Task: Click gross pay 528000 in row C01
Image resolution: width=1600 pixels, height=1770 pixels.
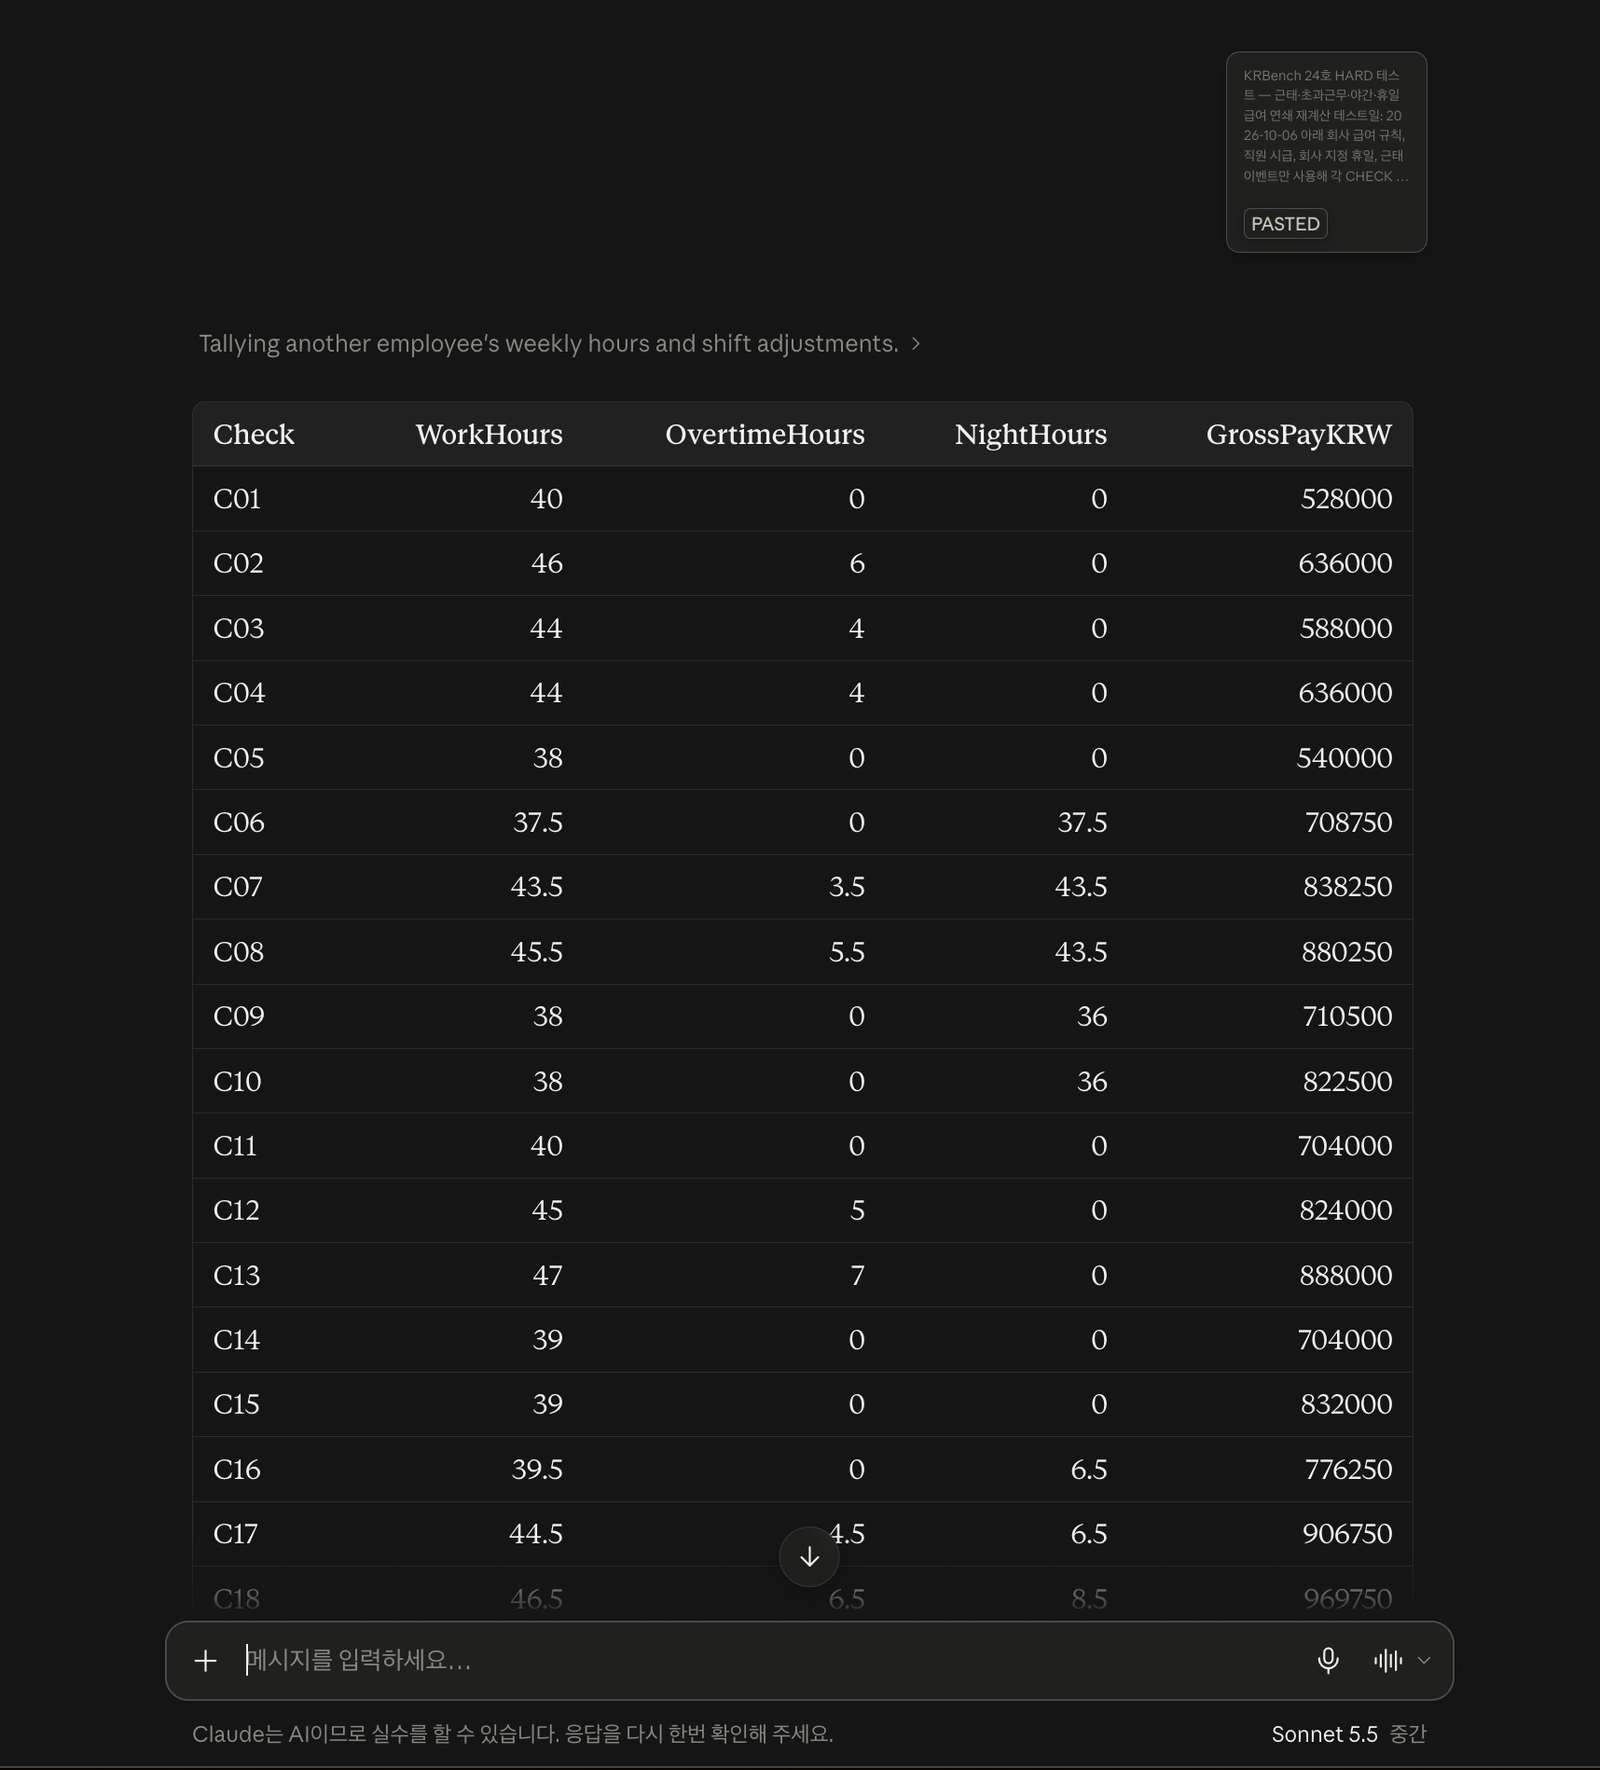Action: tap(1346, 498)
